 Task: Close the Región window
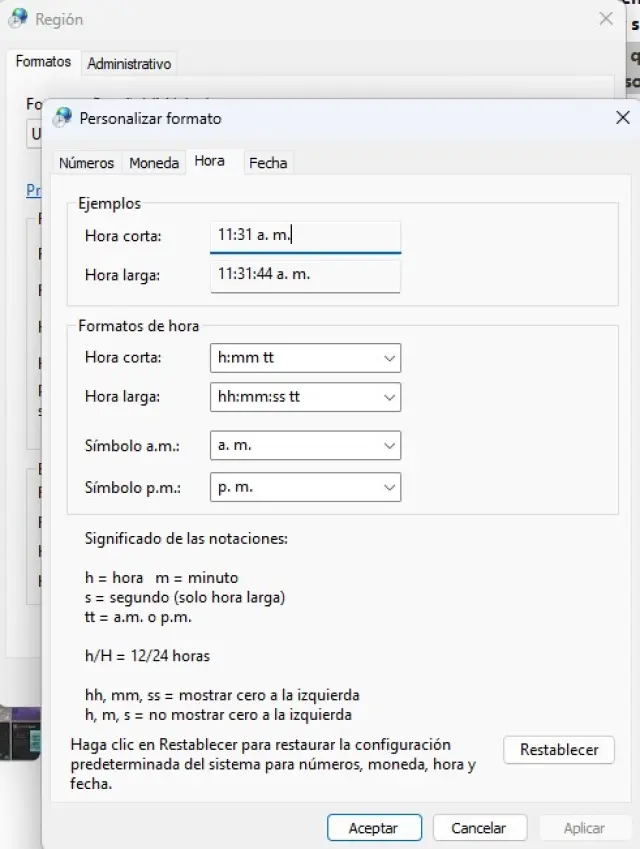point(606,19)
